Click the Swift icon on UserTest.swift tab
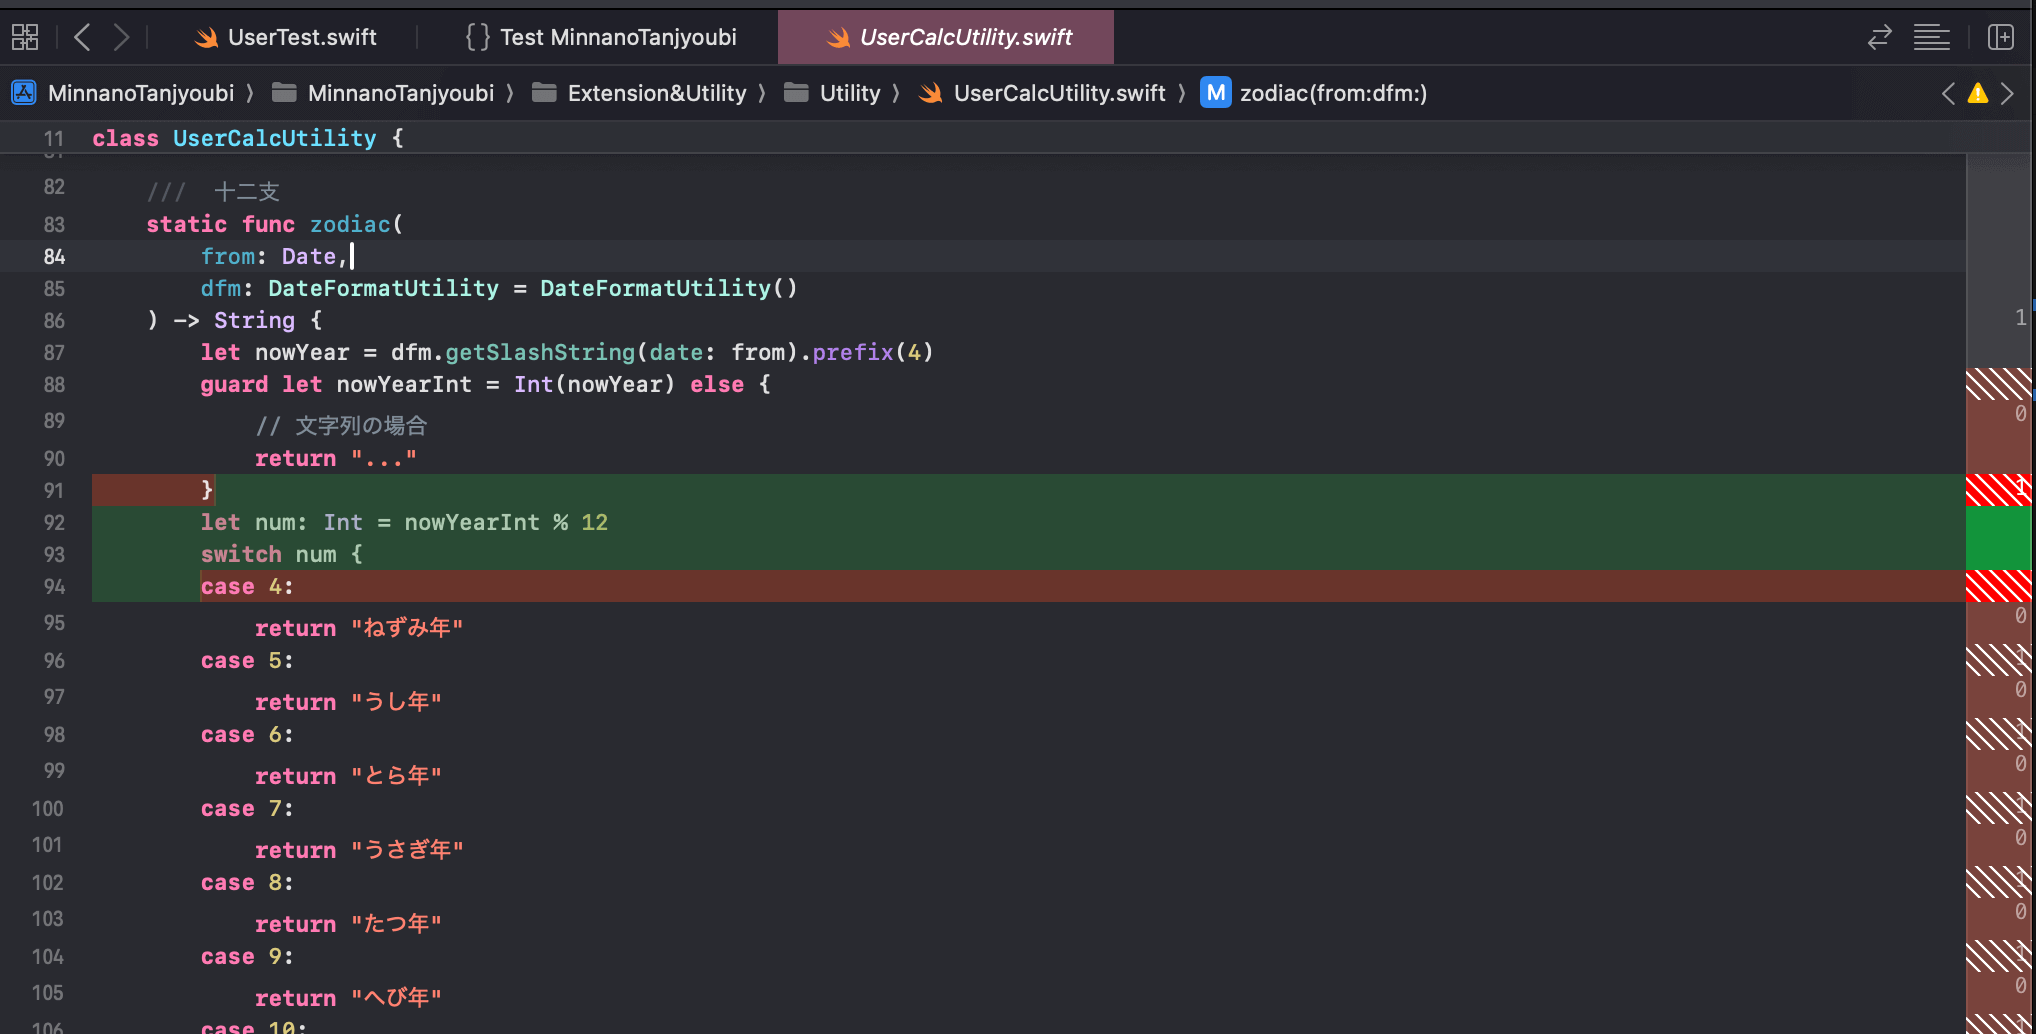Screen dimensions: 2036x1034 (207, 38)
